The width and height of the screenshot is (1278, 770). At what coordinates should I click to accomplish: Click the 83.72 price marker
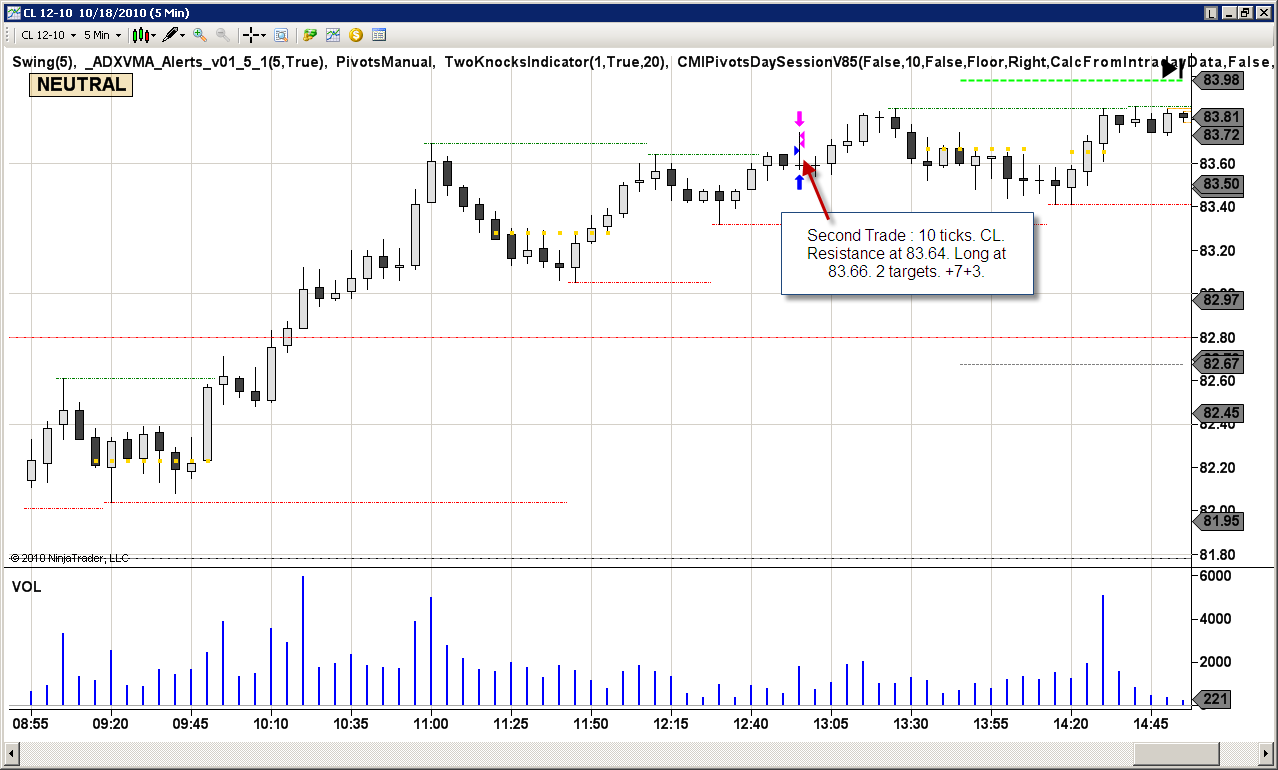tap(1221, 135)
